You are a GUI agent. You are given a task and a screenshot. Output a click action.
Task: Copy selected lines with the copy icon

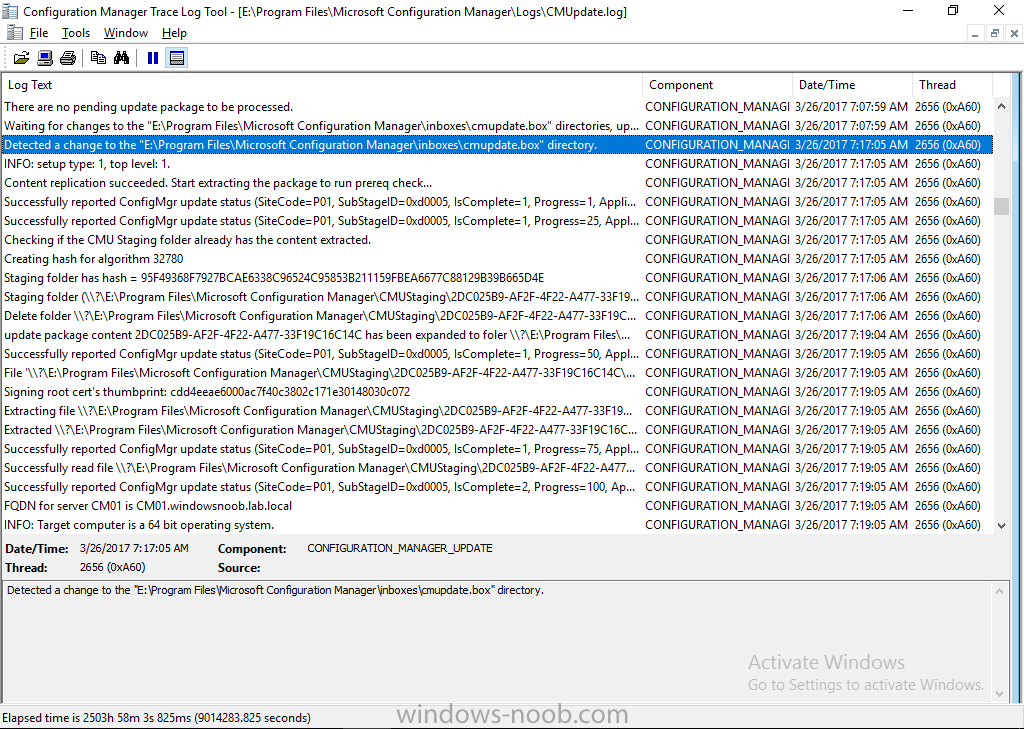[99, 58]
